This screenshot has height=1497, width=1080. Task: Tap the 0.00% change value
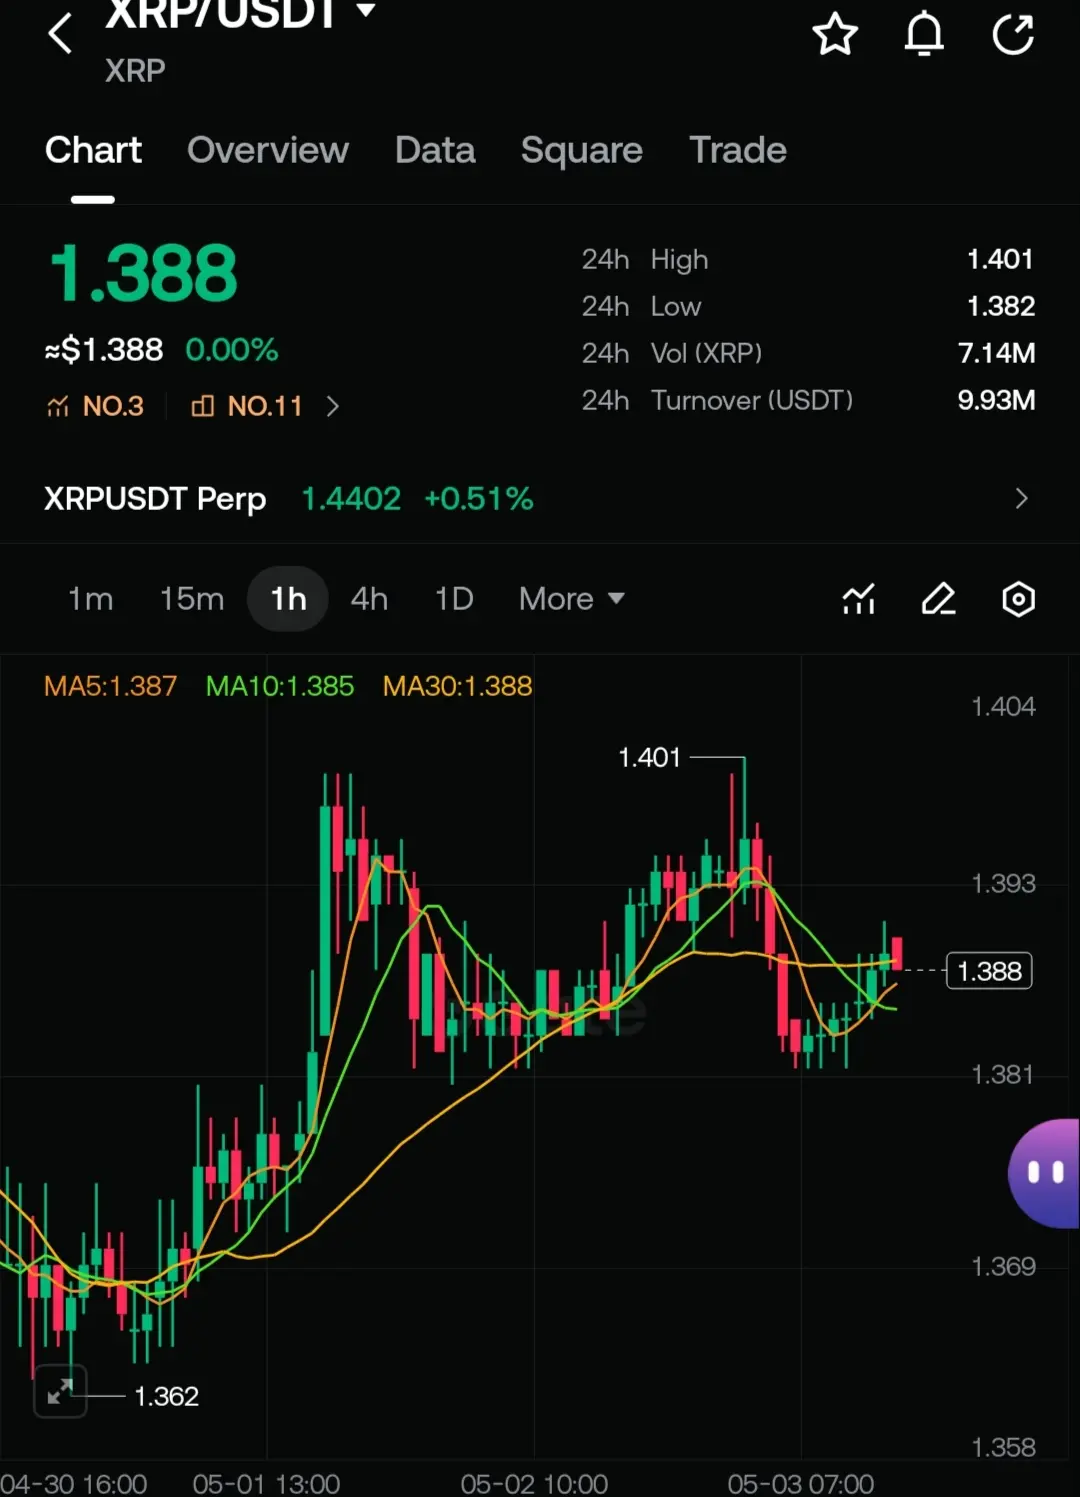[x=232, y=350]
